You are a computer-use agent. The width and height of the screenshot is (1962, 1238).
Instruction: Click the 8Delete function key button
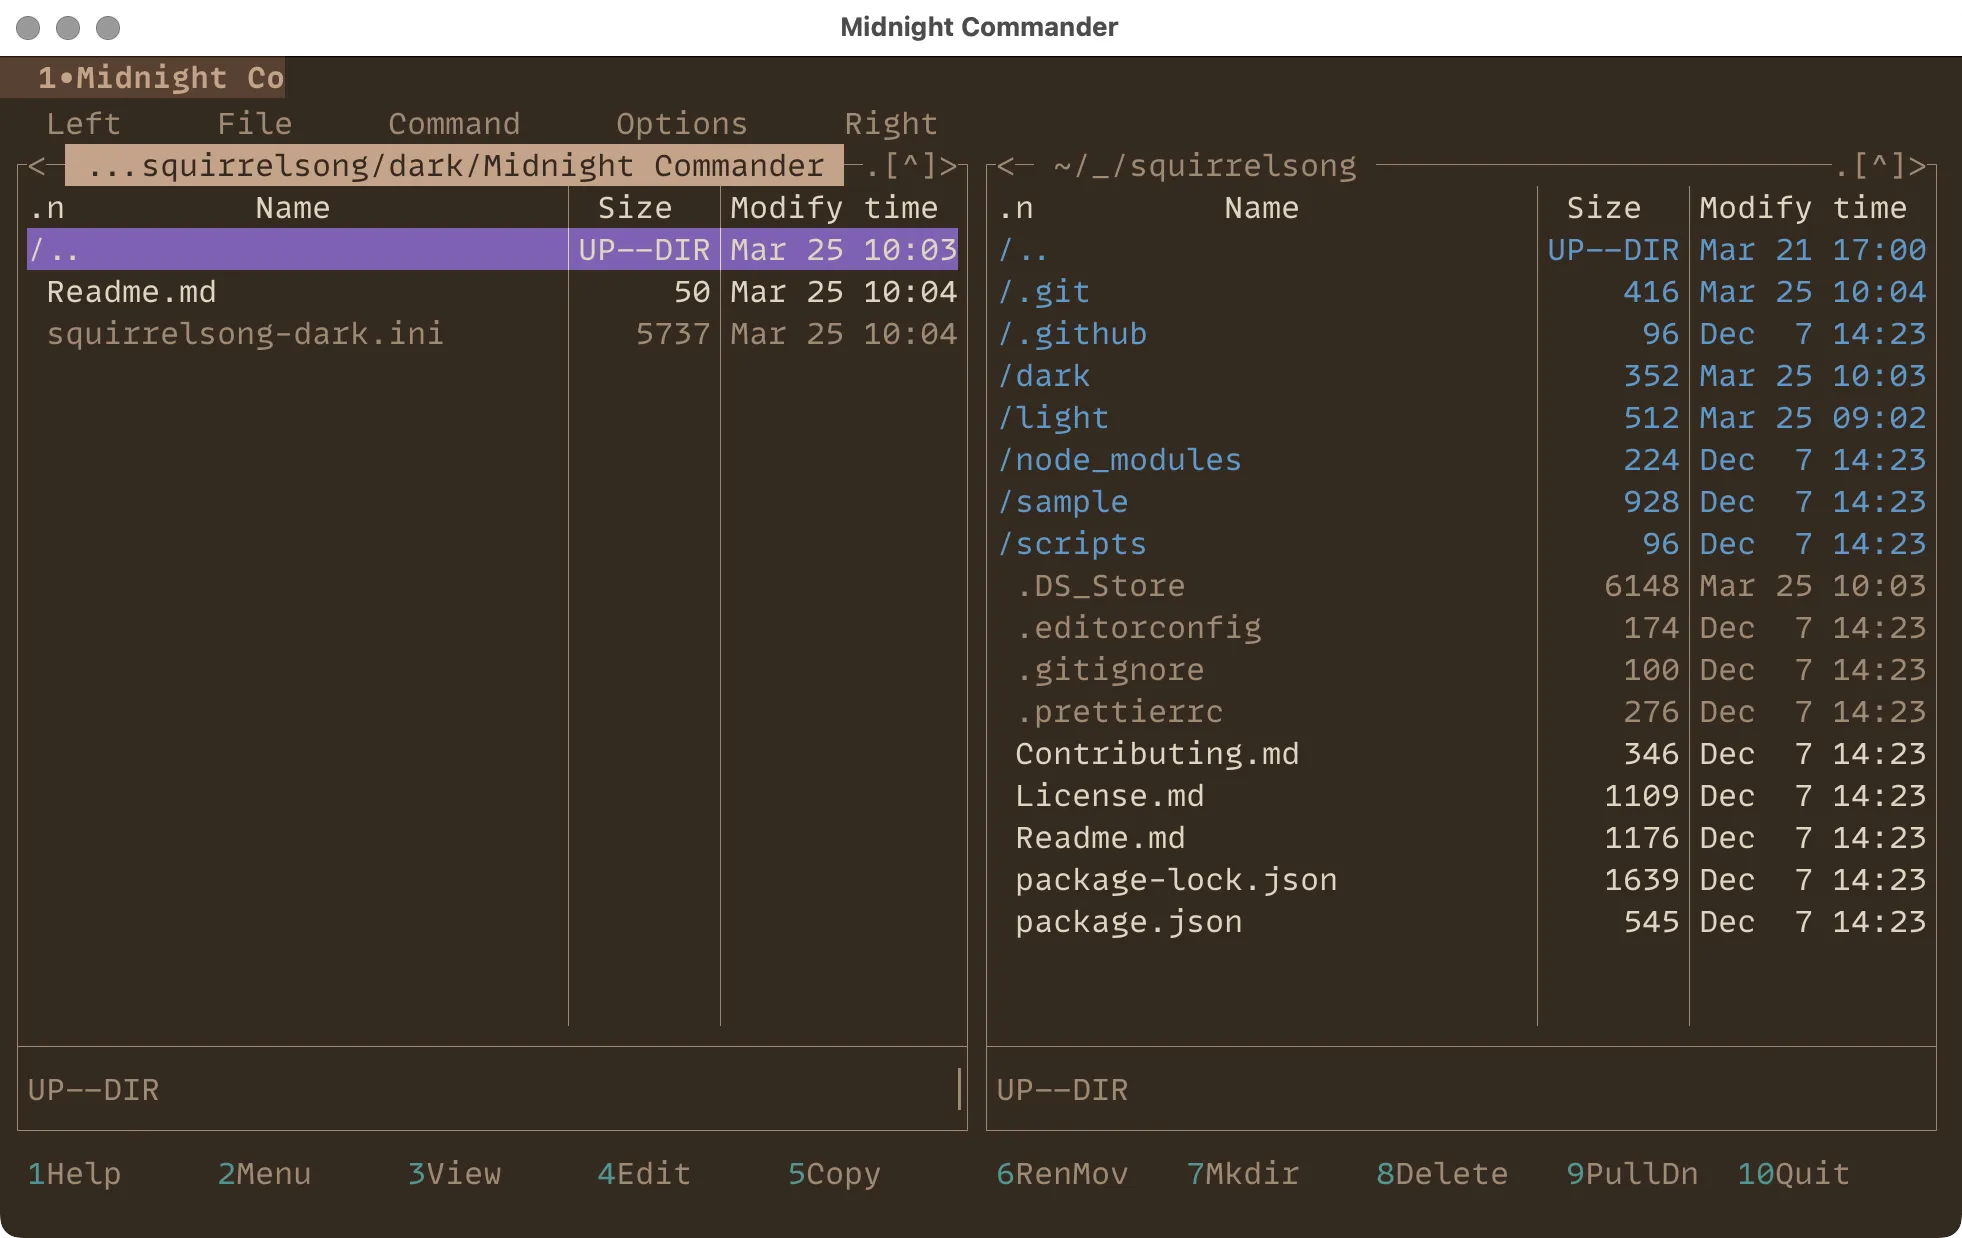click(1442, 1174)
